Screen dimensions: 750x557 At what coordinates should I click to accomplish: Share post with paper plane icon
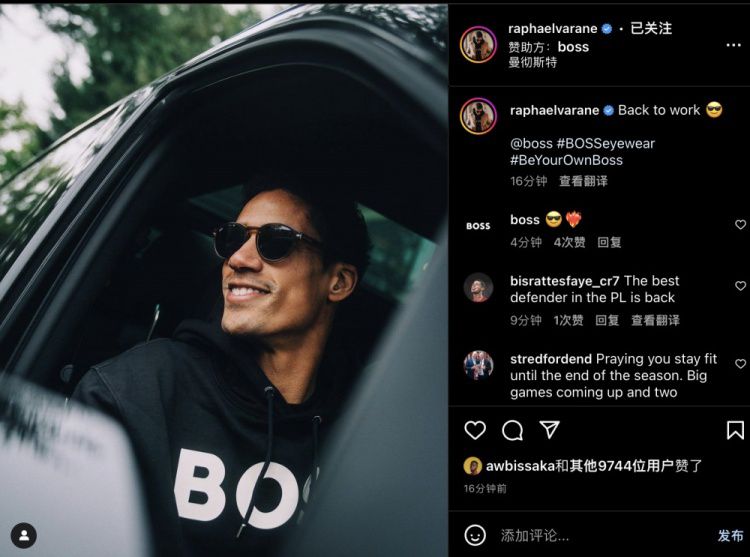(550, 429)
